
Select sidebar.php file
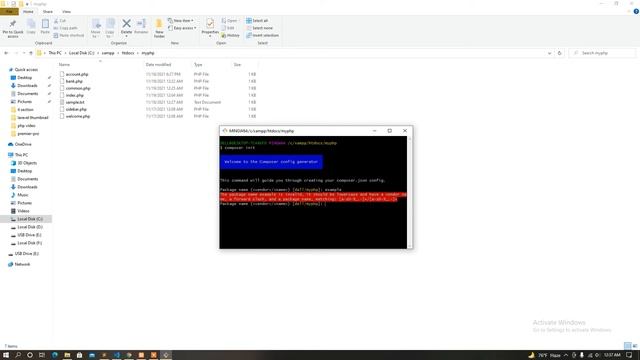76,109
